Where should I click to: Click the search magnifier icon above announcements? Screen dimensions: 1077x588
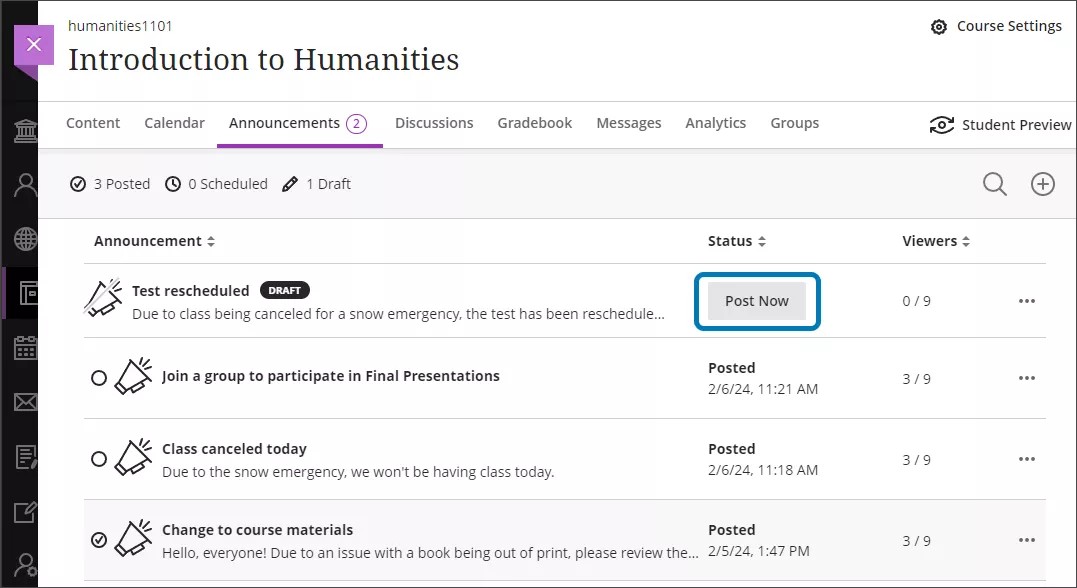pyautogui.click(x=994, y=184)
